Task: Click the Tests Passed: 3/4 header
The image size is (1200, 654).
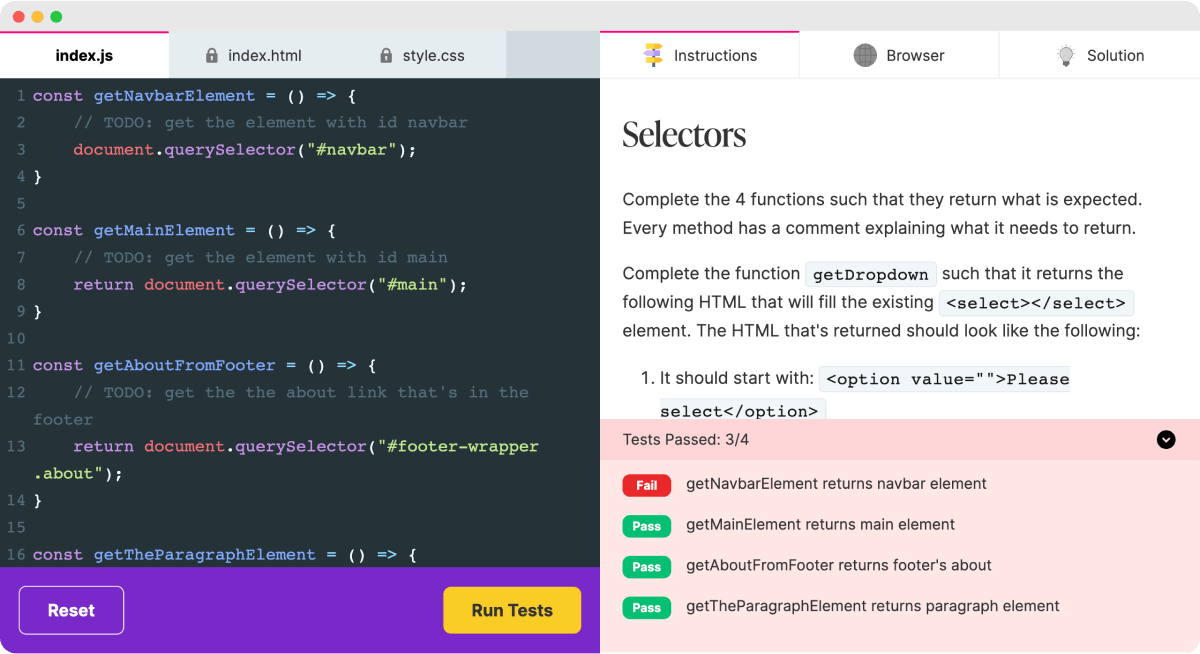Action: click(x=685, y=440)
